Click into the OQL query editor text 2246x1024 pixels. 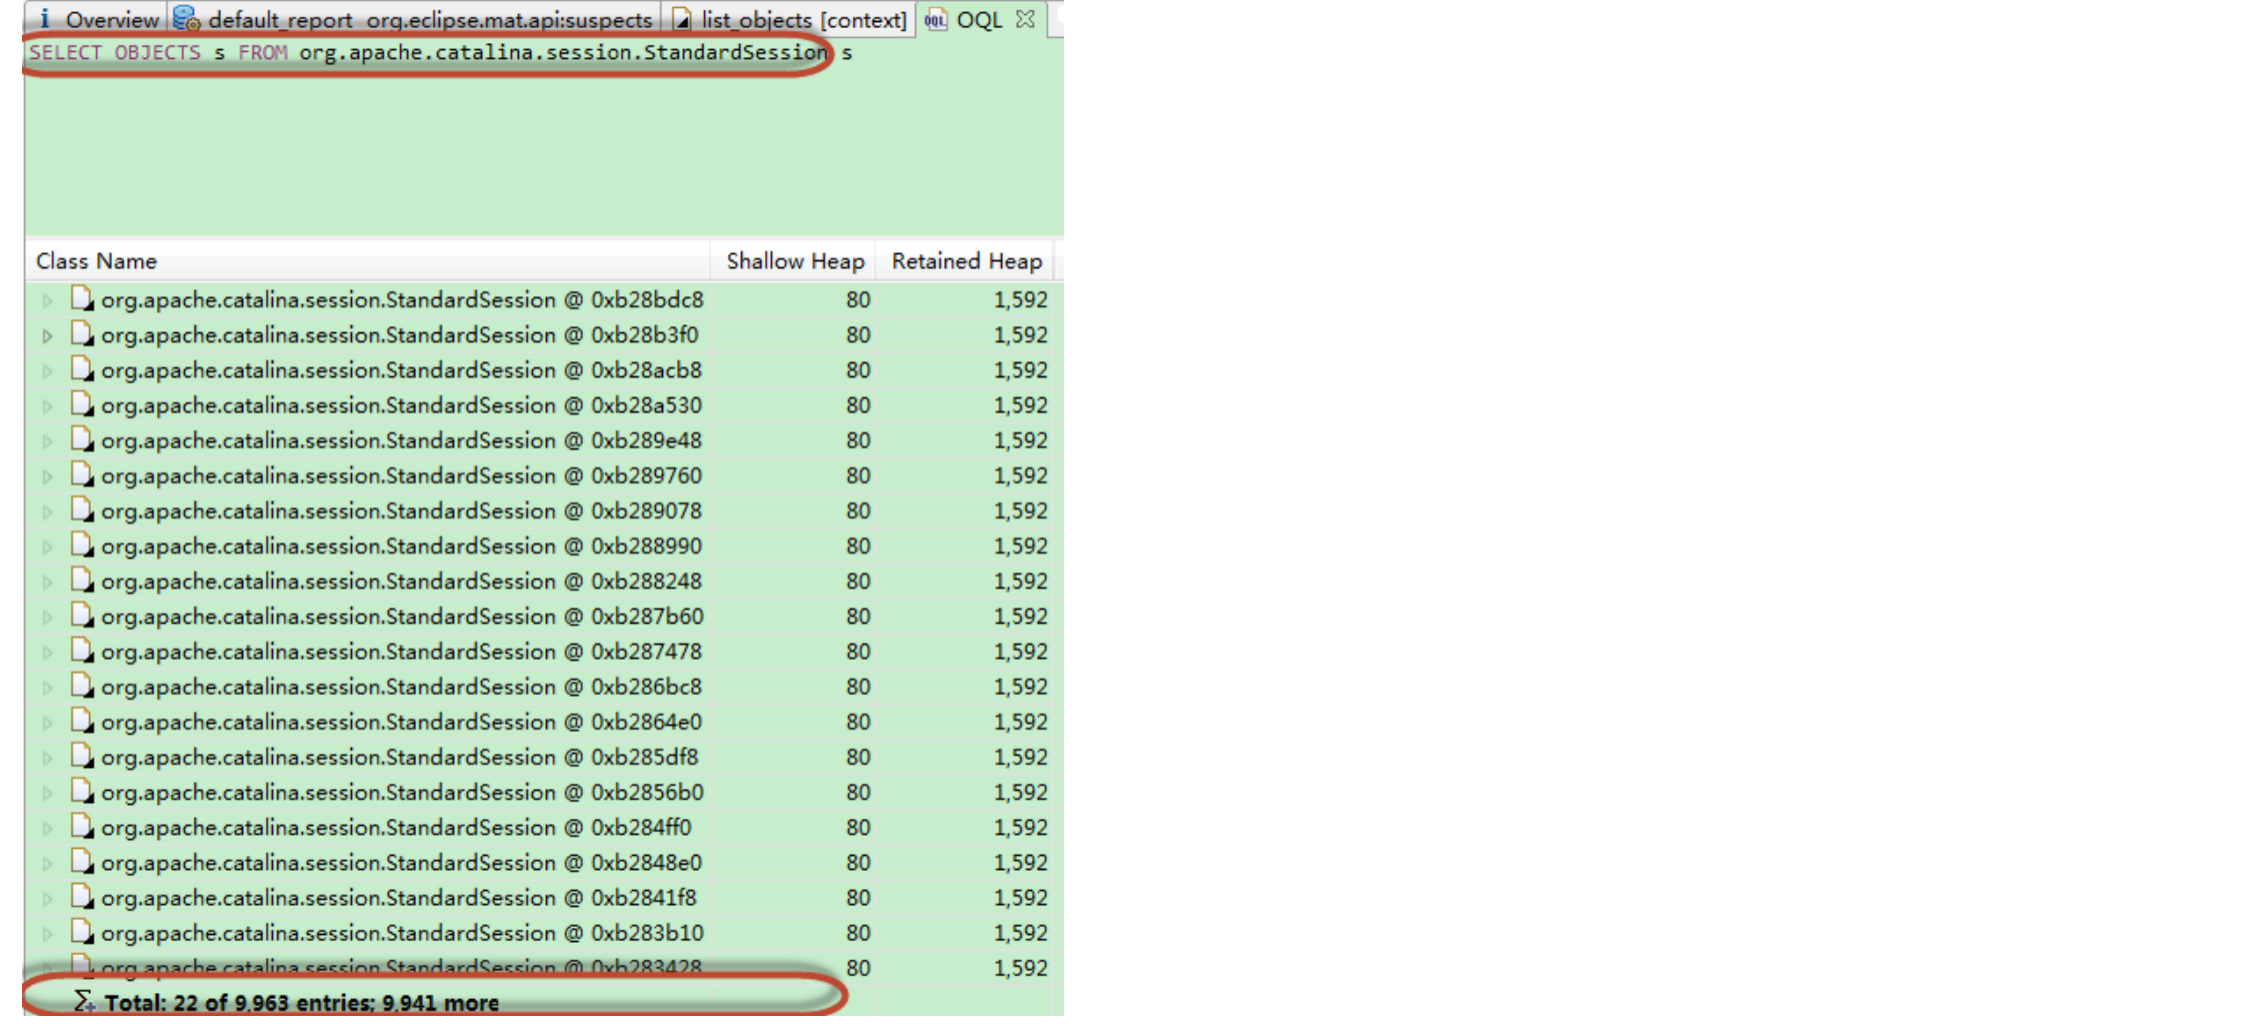pos(440,52)
